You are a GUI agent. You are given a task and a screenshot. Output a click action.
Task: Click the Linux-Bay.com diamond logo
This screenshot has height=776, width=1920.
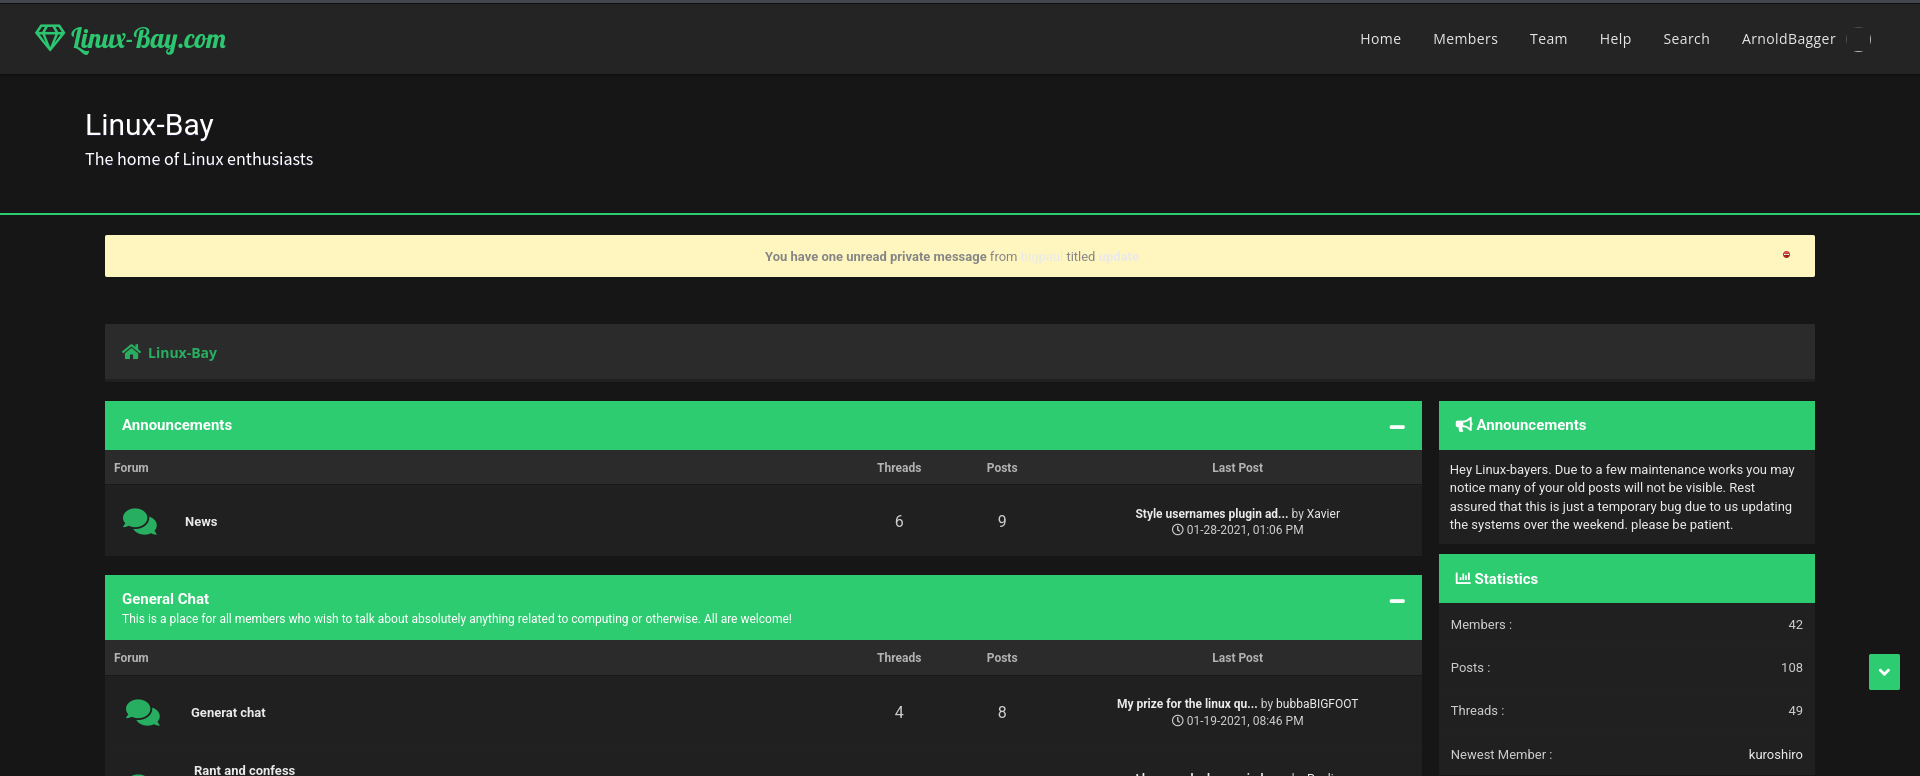50,38
